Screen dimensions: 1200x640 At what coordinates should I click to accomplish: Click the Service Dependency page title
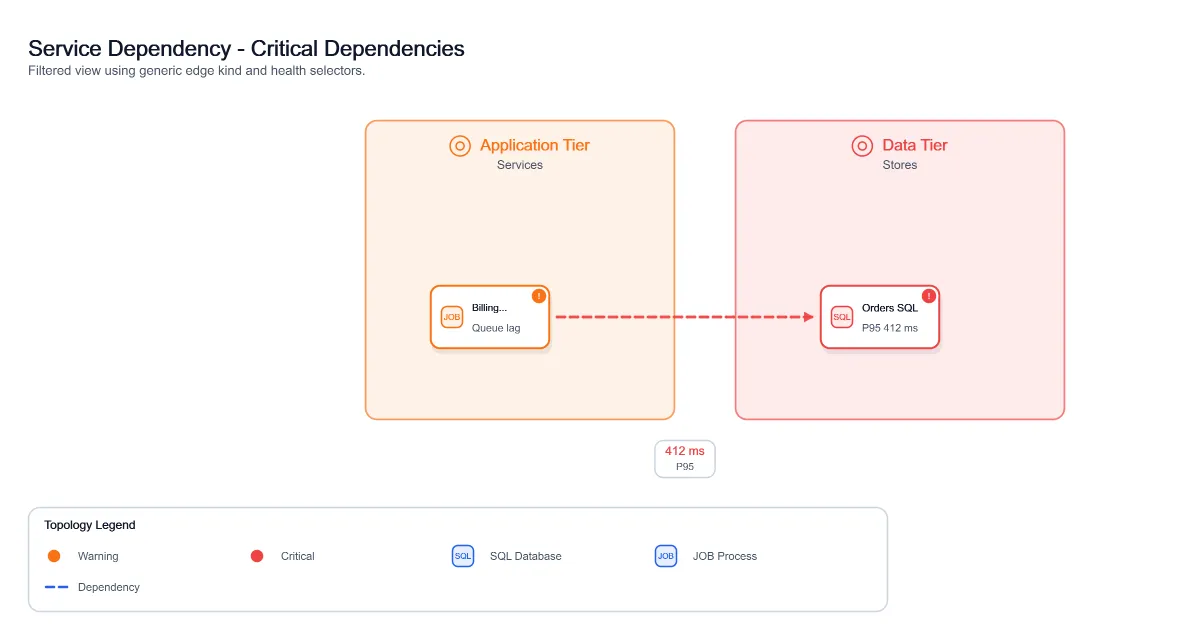point(246,48)
